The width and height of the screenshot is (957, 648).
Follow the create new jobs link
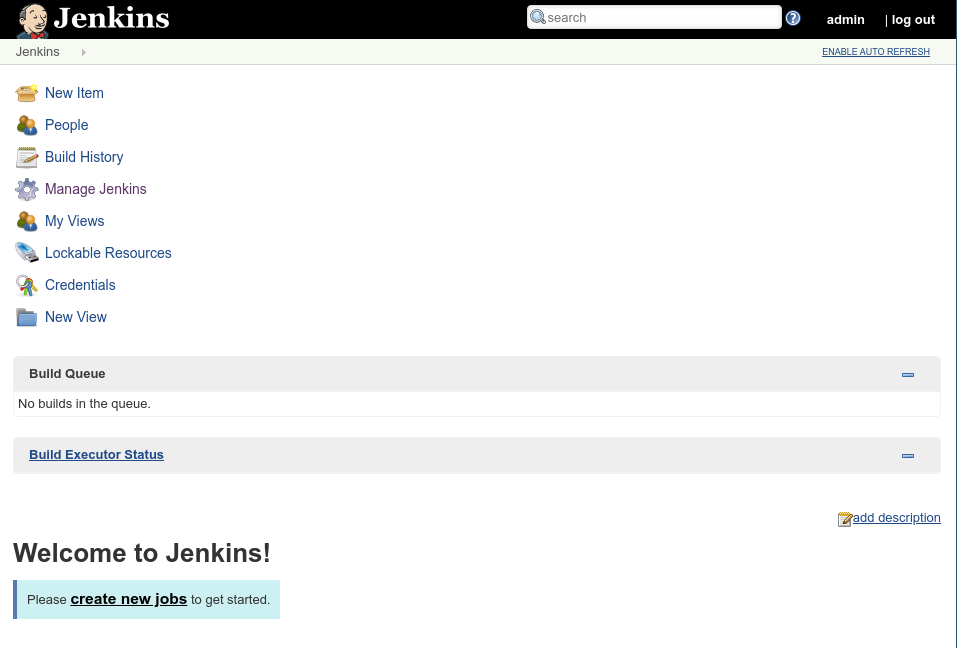tap(128, 599)
